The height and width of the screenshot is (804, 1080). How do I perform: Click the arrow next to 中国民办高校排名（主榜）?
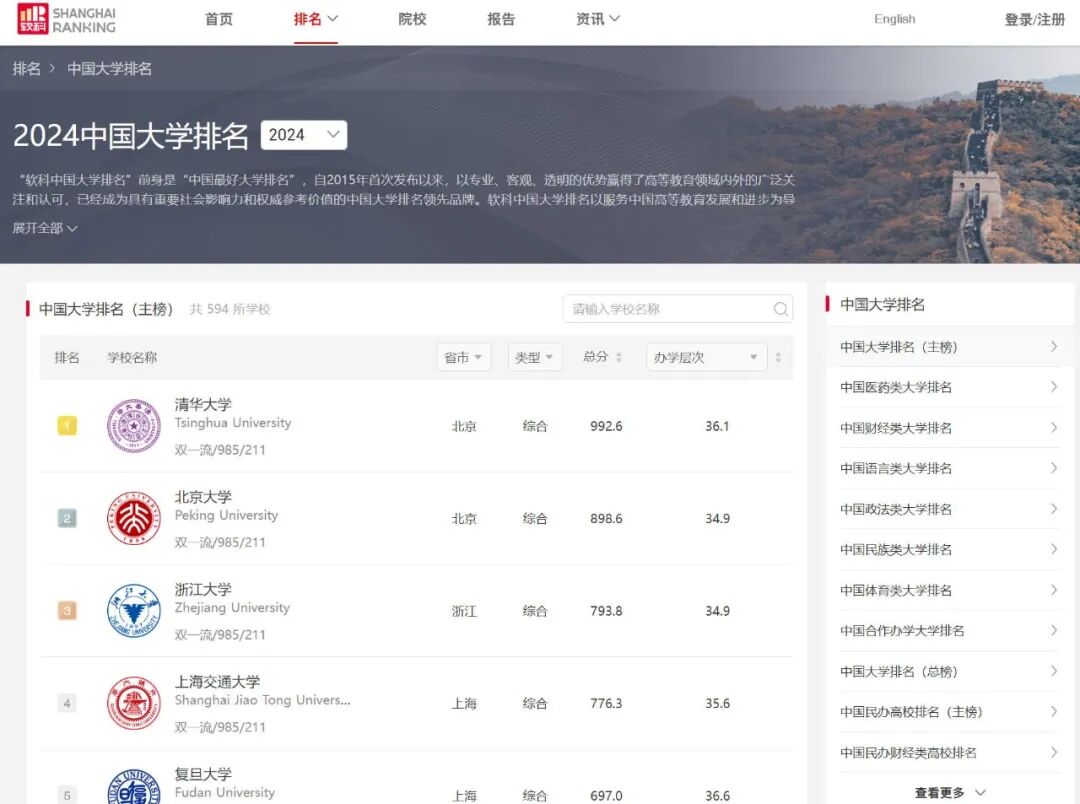(x=1054, y=712)
